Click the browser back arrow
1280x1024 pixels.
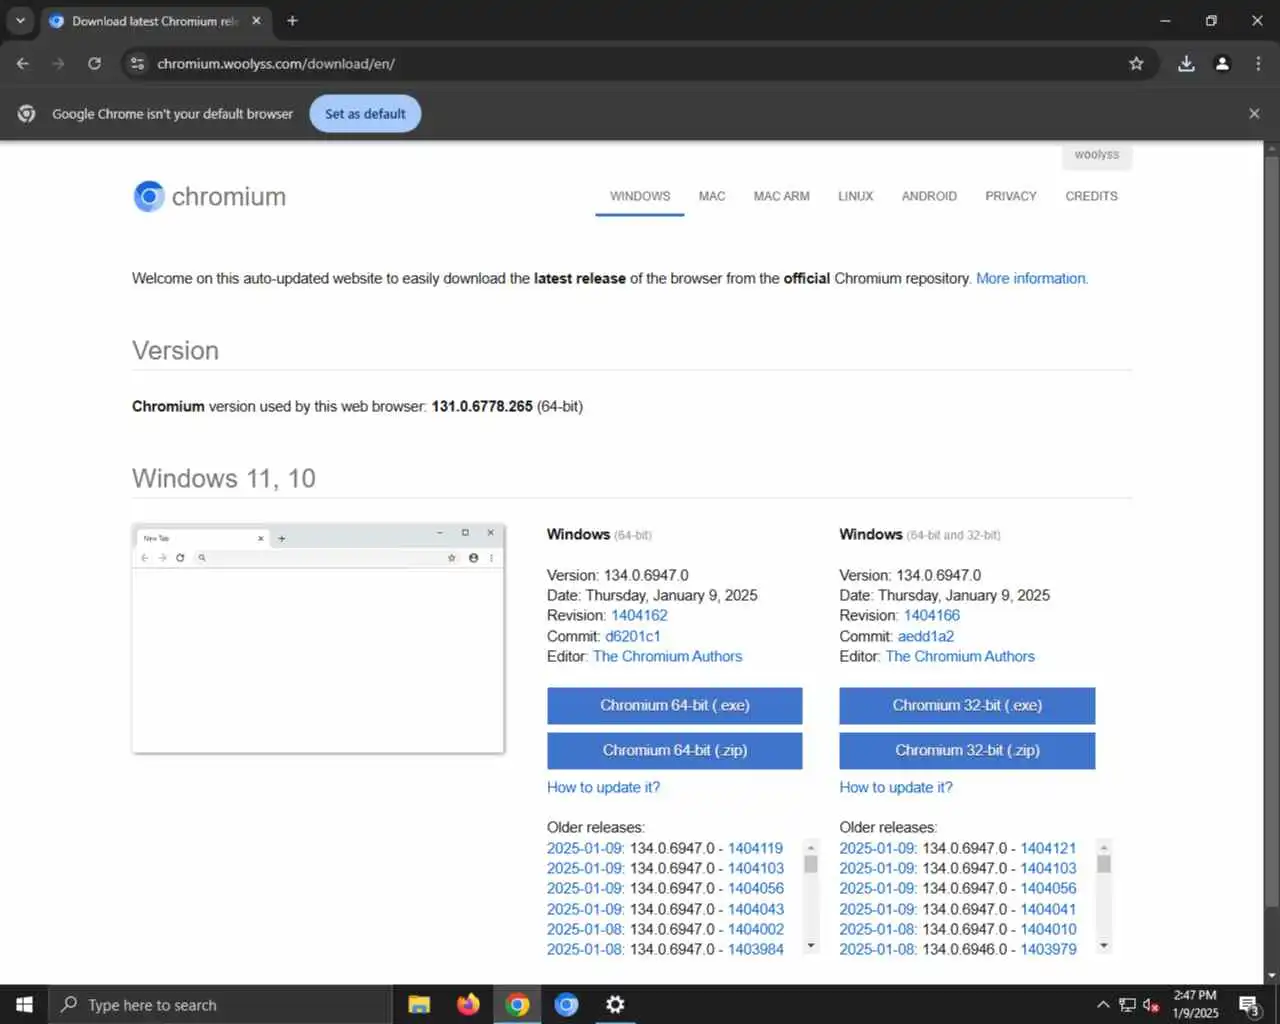pyautogui.click(x=22, y=63)
